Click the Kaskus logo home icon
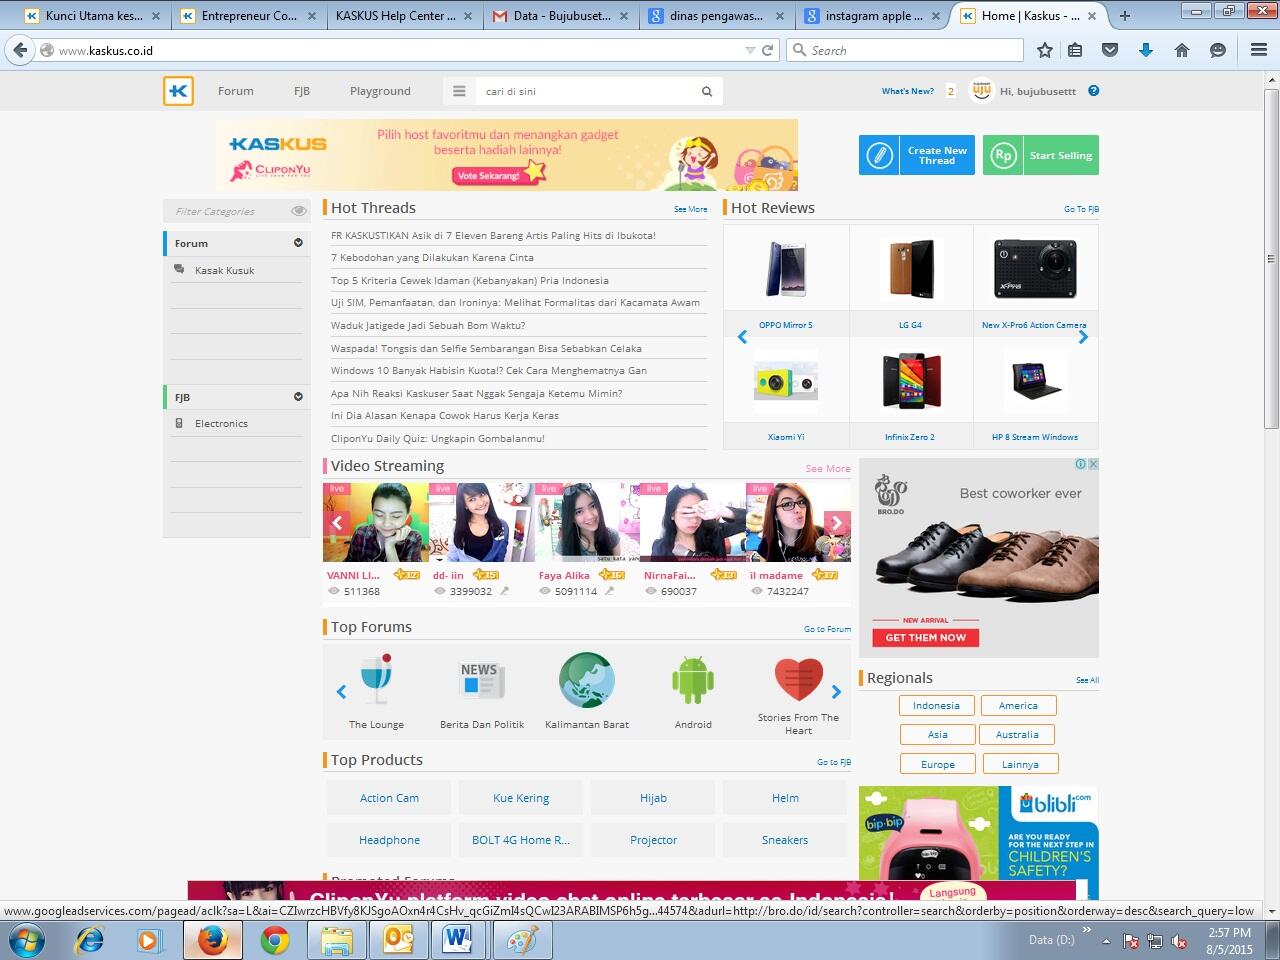This screenshot has height=960, width=1280. 178,91
